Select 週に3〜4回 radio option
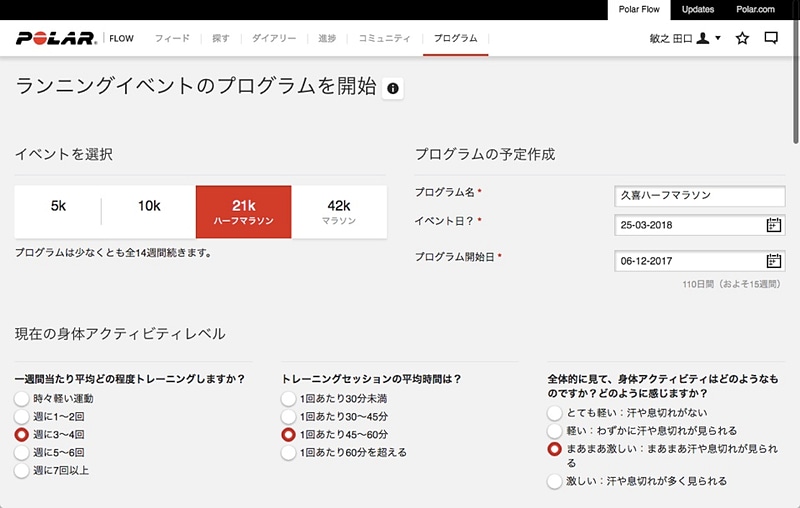Screen dimensions: 800x508 [x=21, y=435]
